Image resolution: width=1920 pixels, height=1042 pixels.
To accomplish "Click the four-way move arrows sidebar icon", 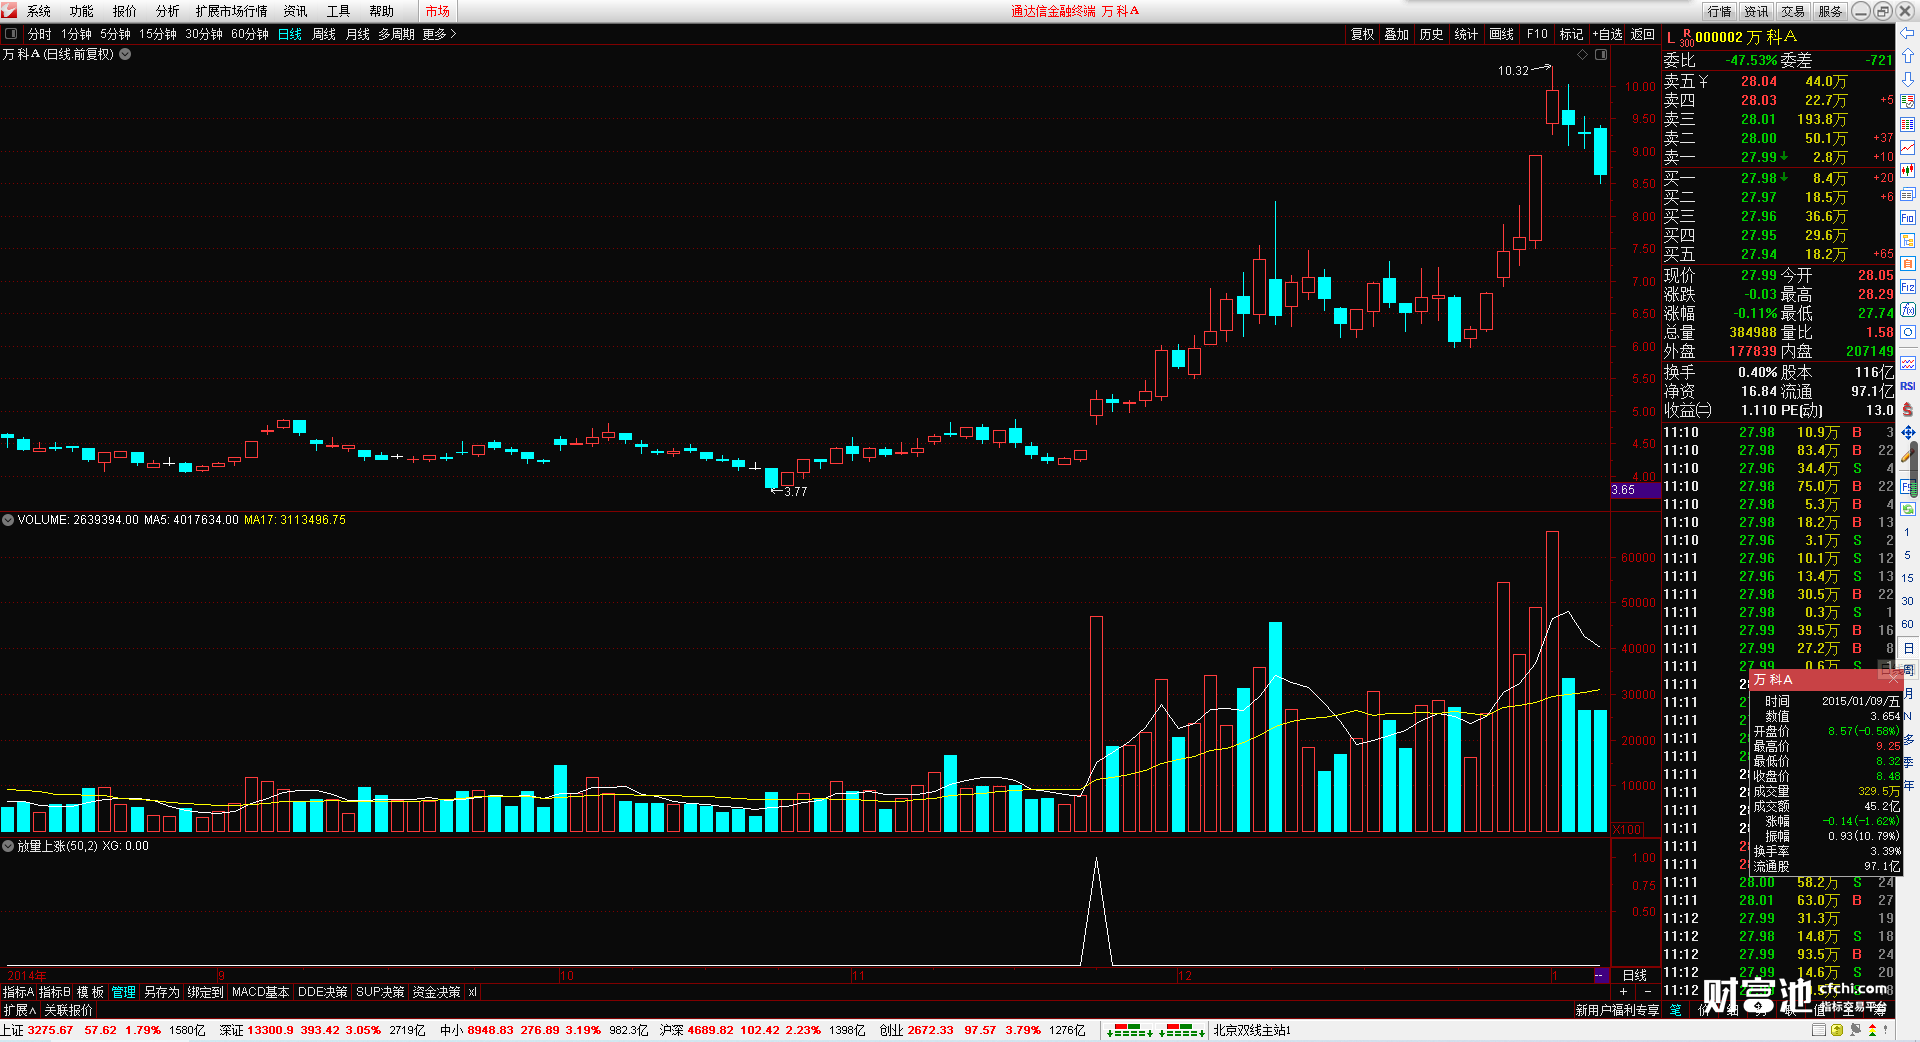I will pos(1908,432).
